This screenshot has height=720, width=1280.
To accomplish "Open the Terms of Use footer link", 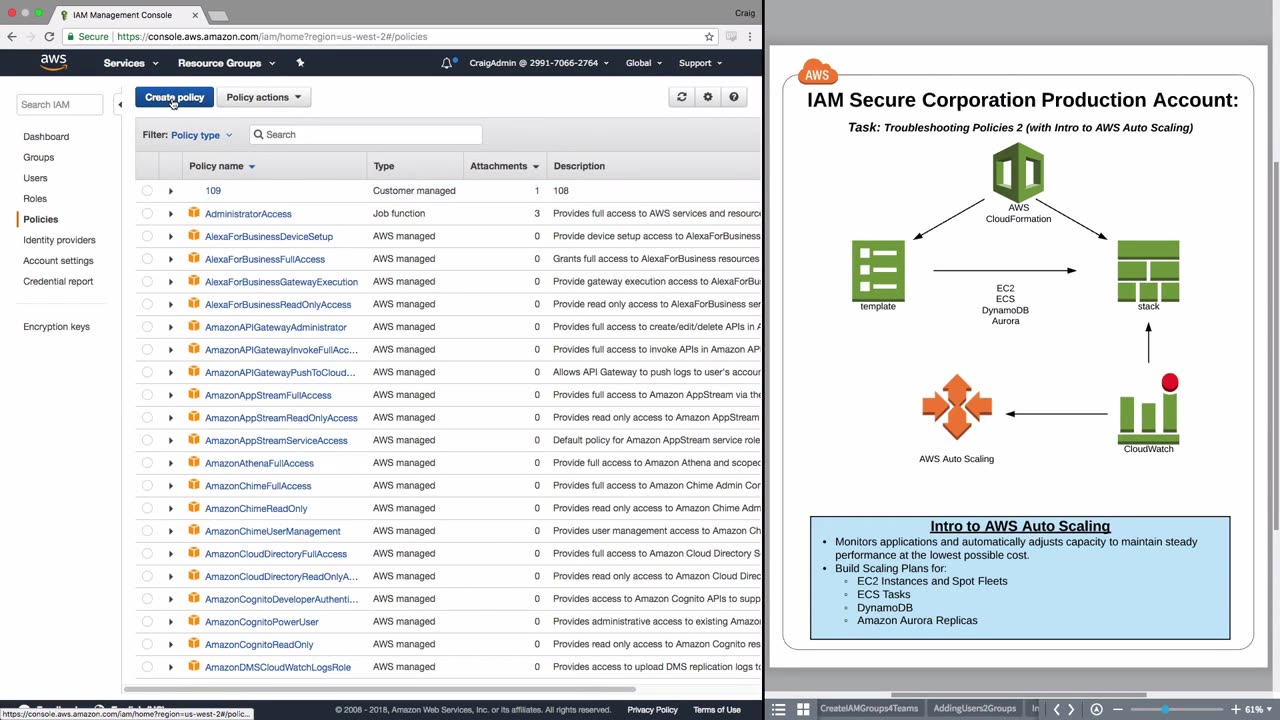I will [x=717, y=710].
